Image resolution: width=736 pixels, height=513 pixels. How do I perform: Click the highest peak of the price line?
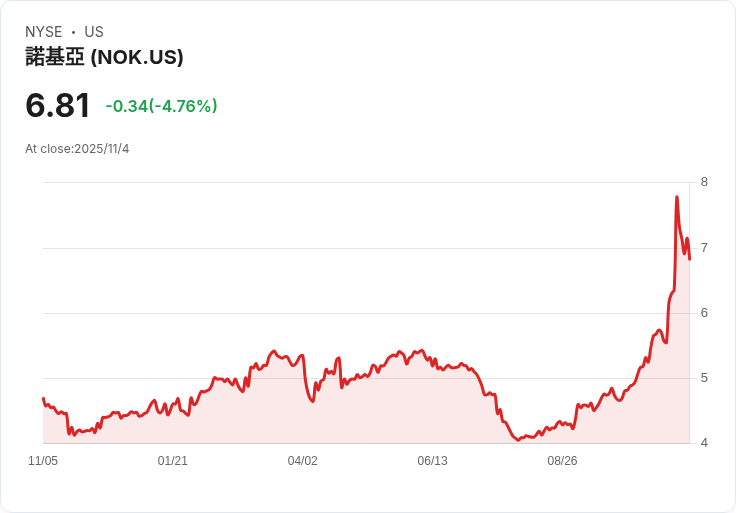(677, 197)
